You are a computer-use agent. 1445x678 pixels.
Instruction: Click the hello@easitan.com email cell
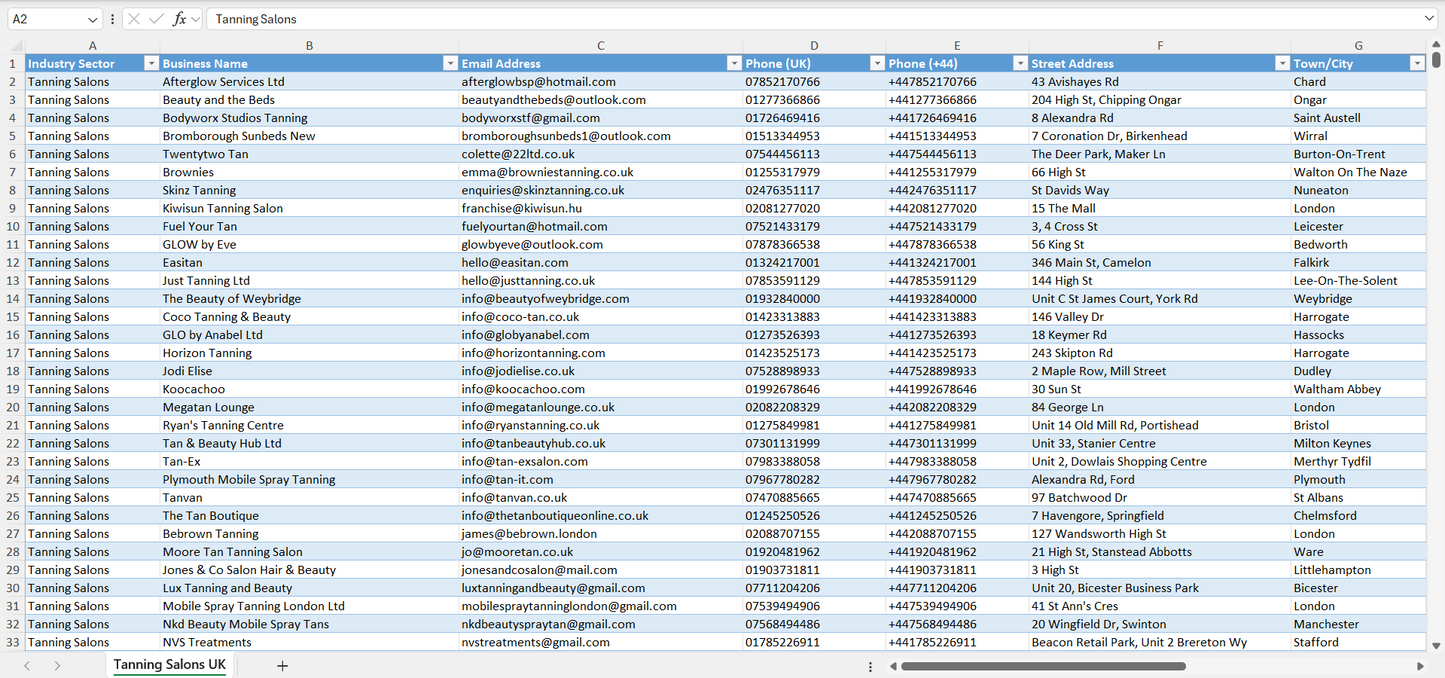(601, 262)
